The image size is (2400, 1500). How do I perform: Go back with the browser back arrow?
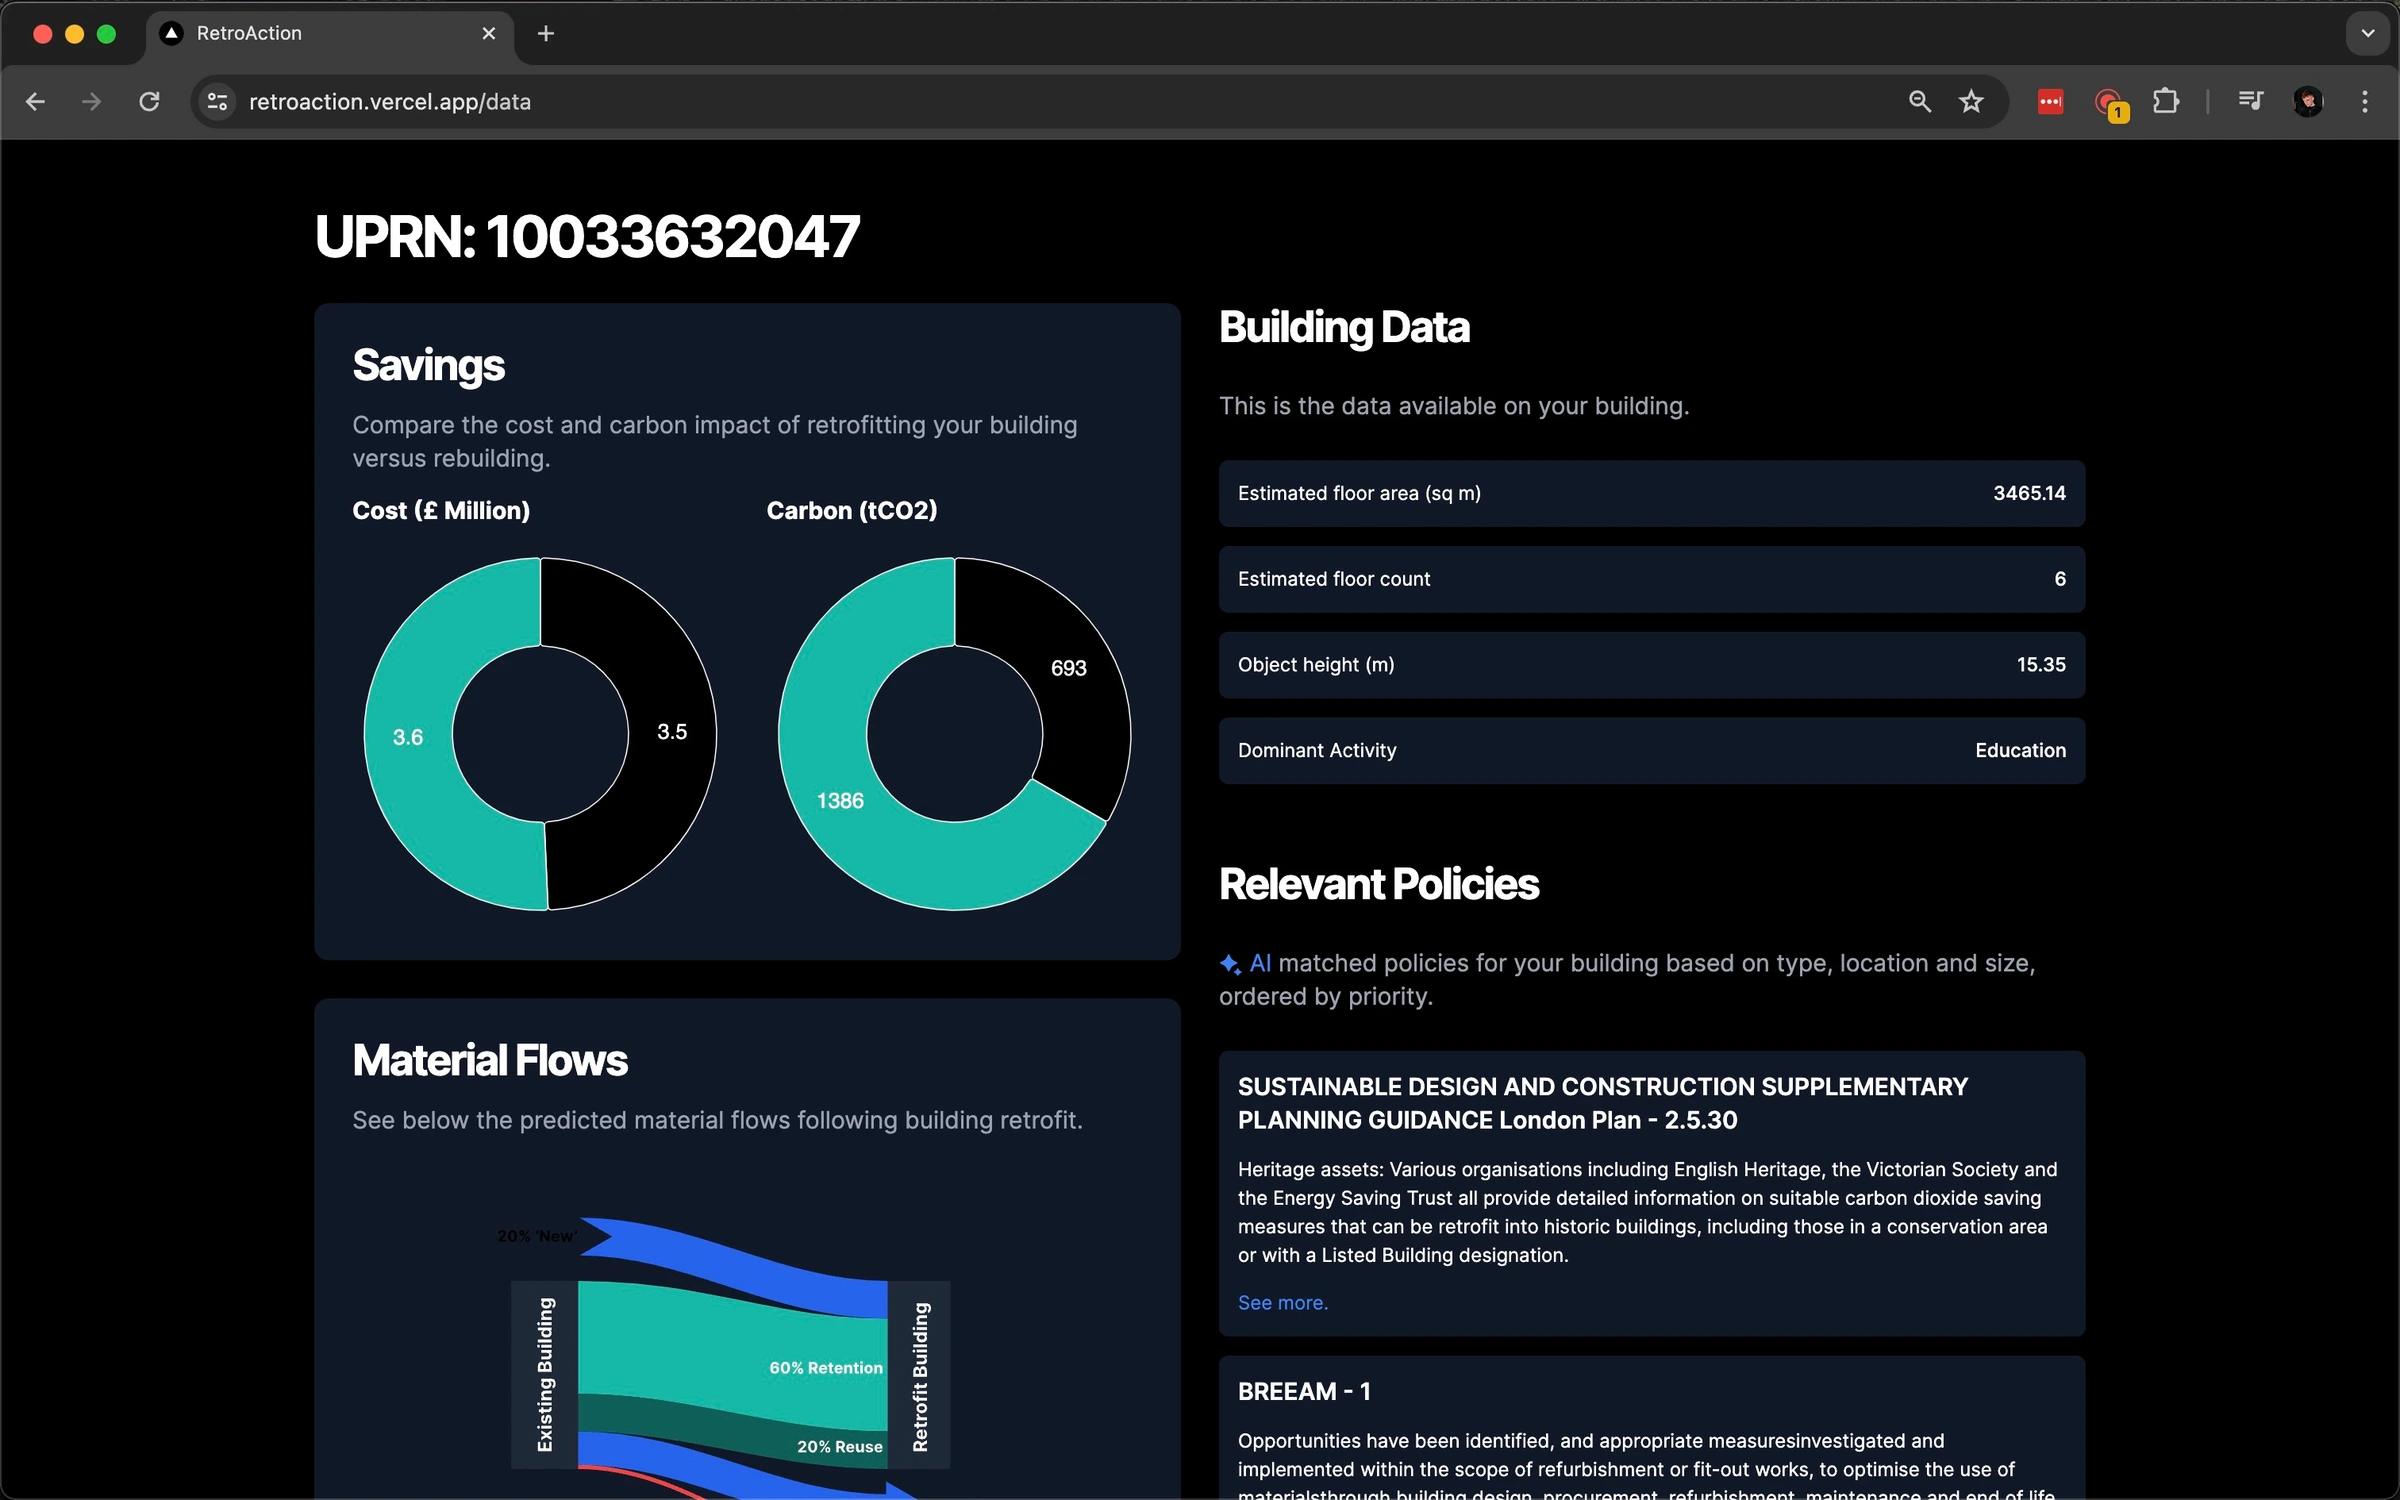click(x=35, y=102)
